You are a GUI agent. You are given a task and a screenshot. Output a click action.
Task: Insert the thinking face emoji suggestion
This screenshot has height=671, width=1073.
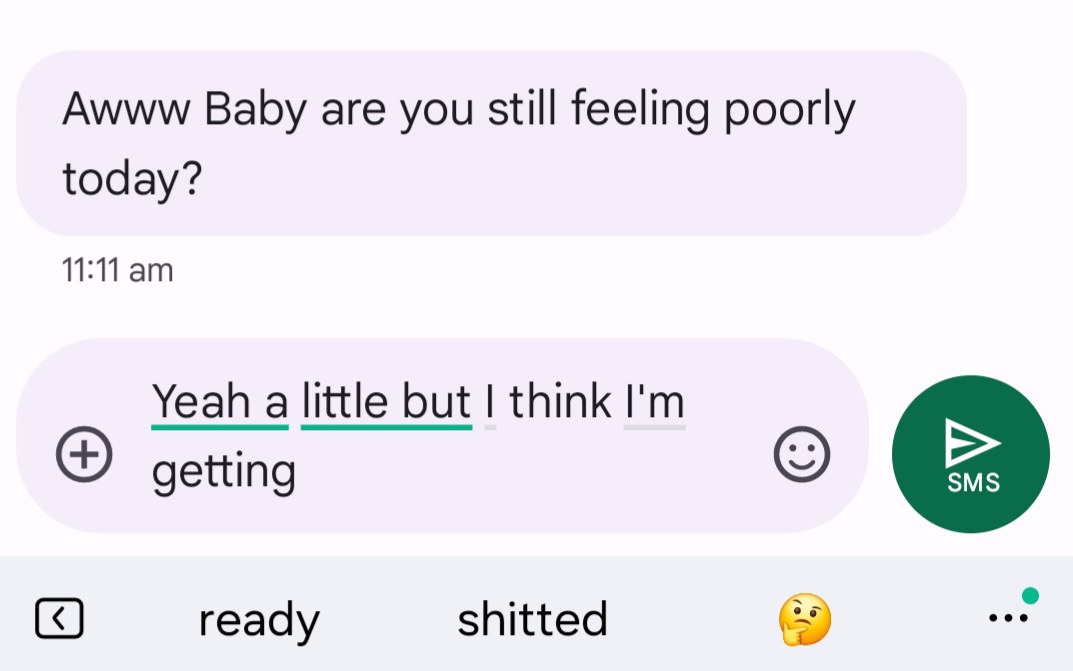tap(804, 620)
